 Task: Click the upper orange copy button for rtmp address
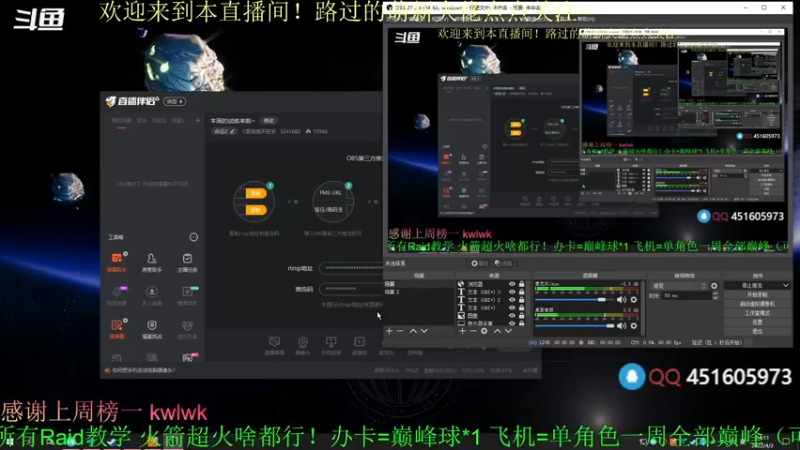point(256,193)
